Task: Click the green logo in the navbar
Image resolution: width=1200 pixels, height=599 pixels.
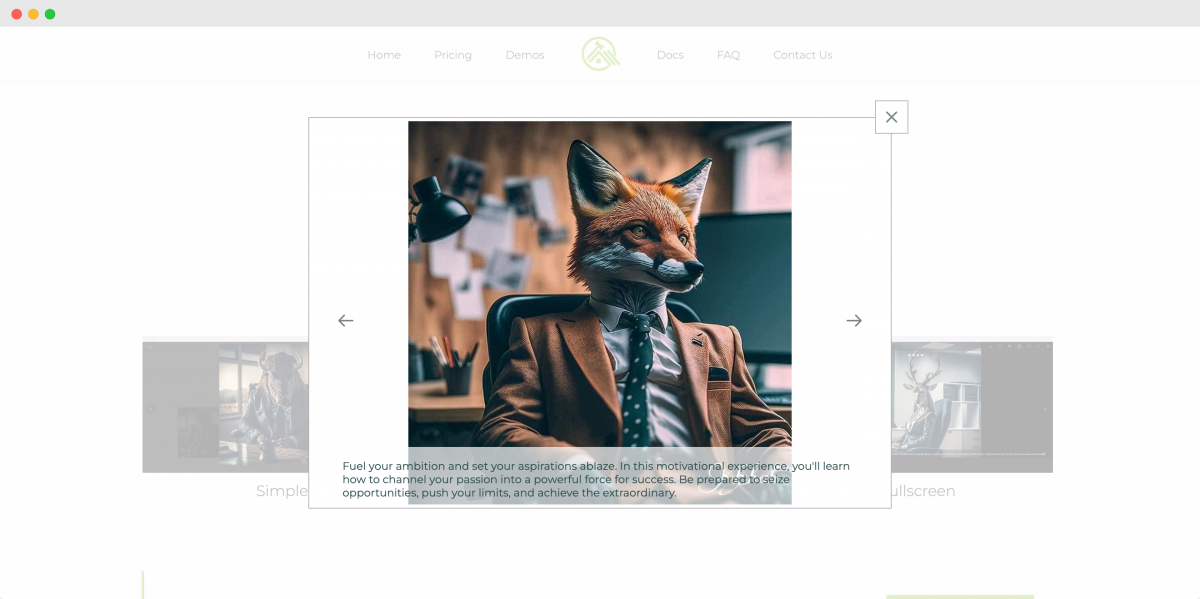Action: click(600, 54)
